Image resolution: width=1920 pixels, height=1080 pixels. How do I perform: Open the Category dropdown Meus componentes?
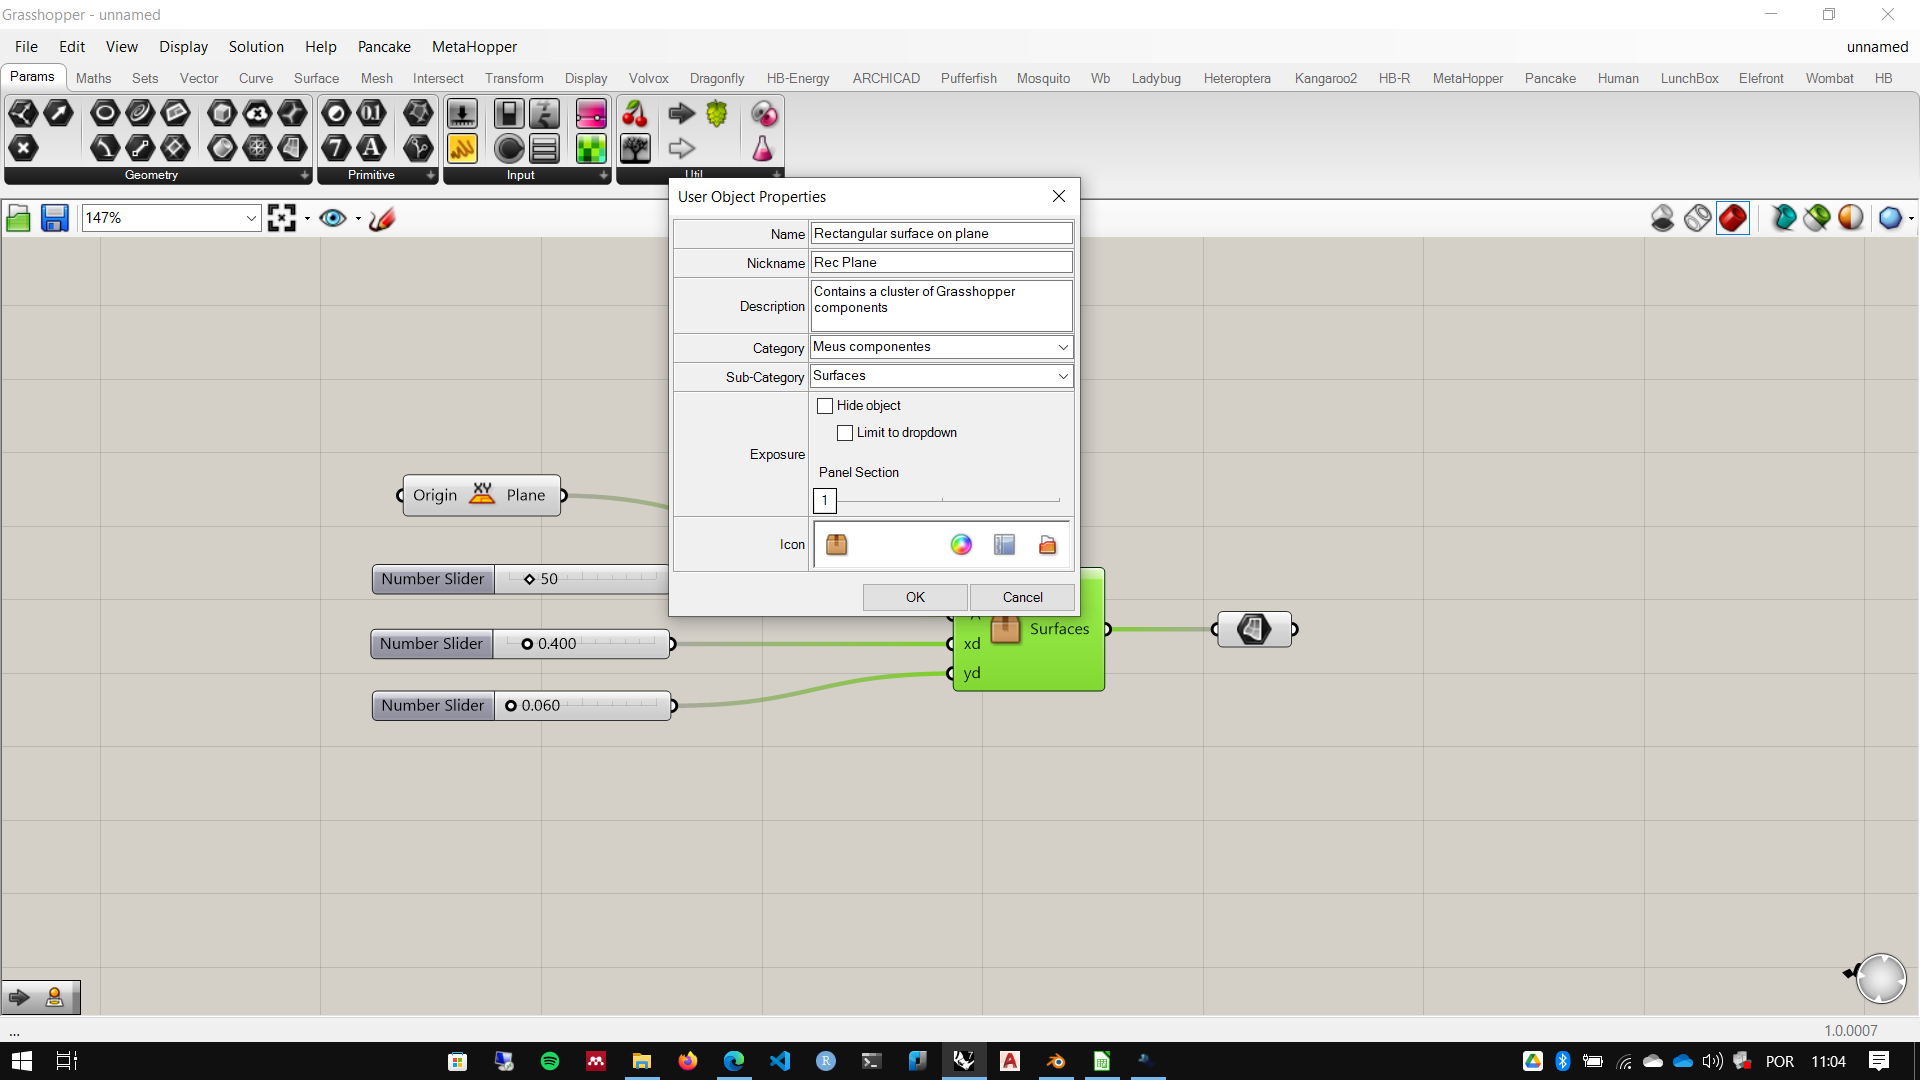pos(941,347)
